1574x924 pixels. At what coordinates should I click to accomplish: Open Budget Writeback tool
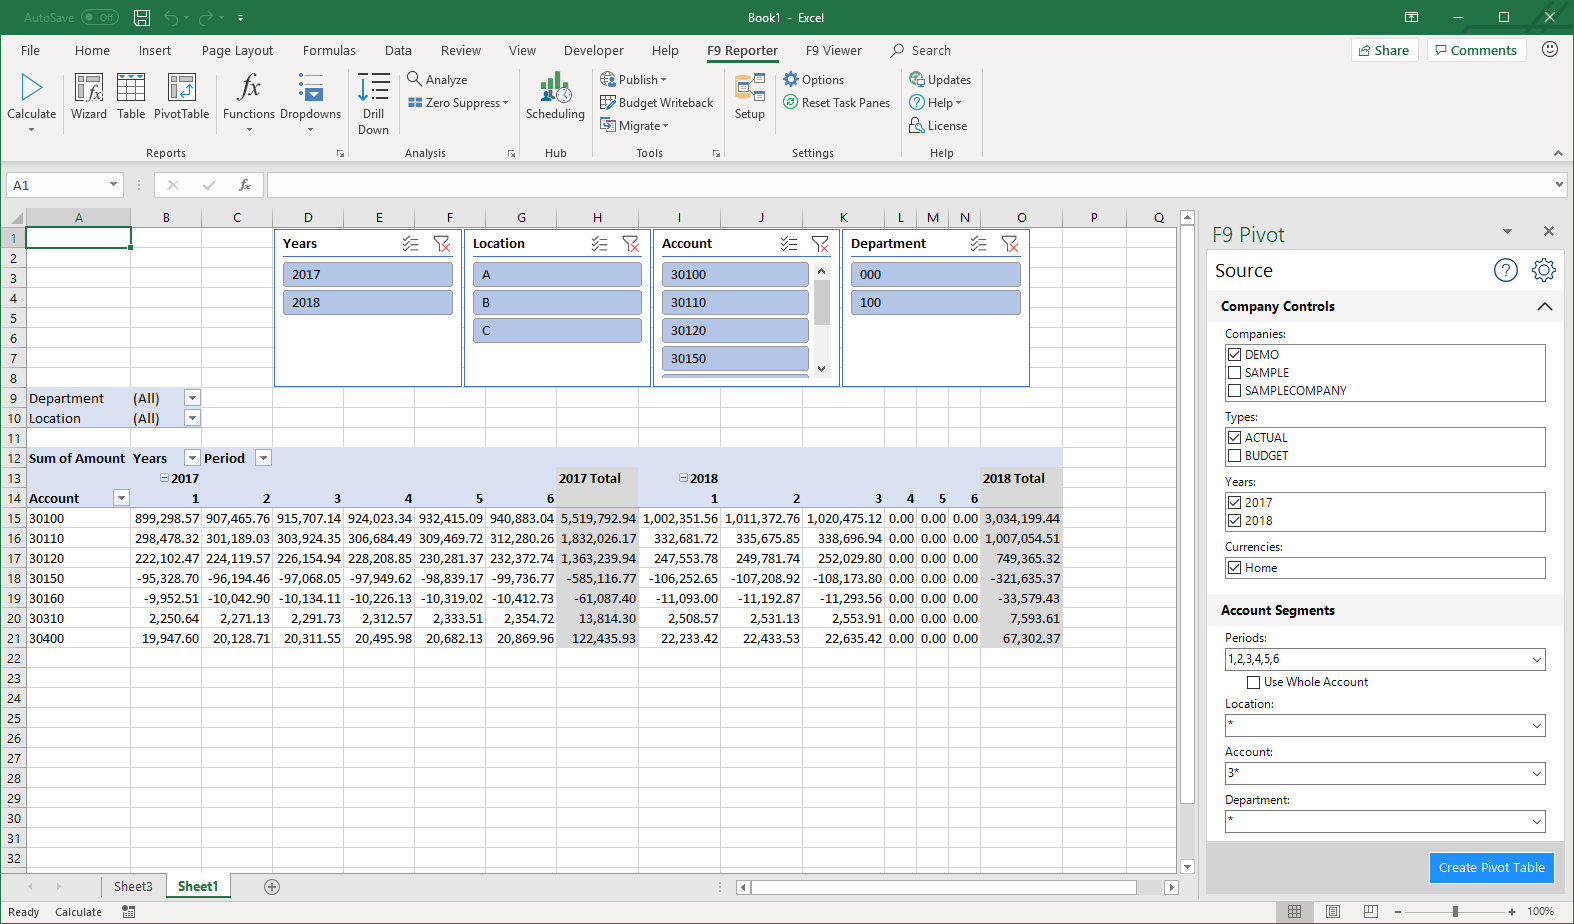tap(656, 103)
